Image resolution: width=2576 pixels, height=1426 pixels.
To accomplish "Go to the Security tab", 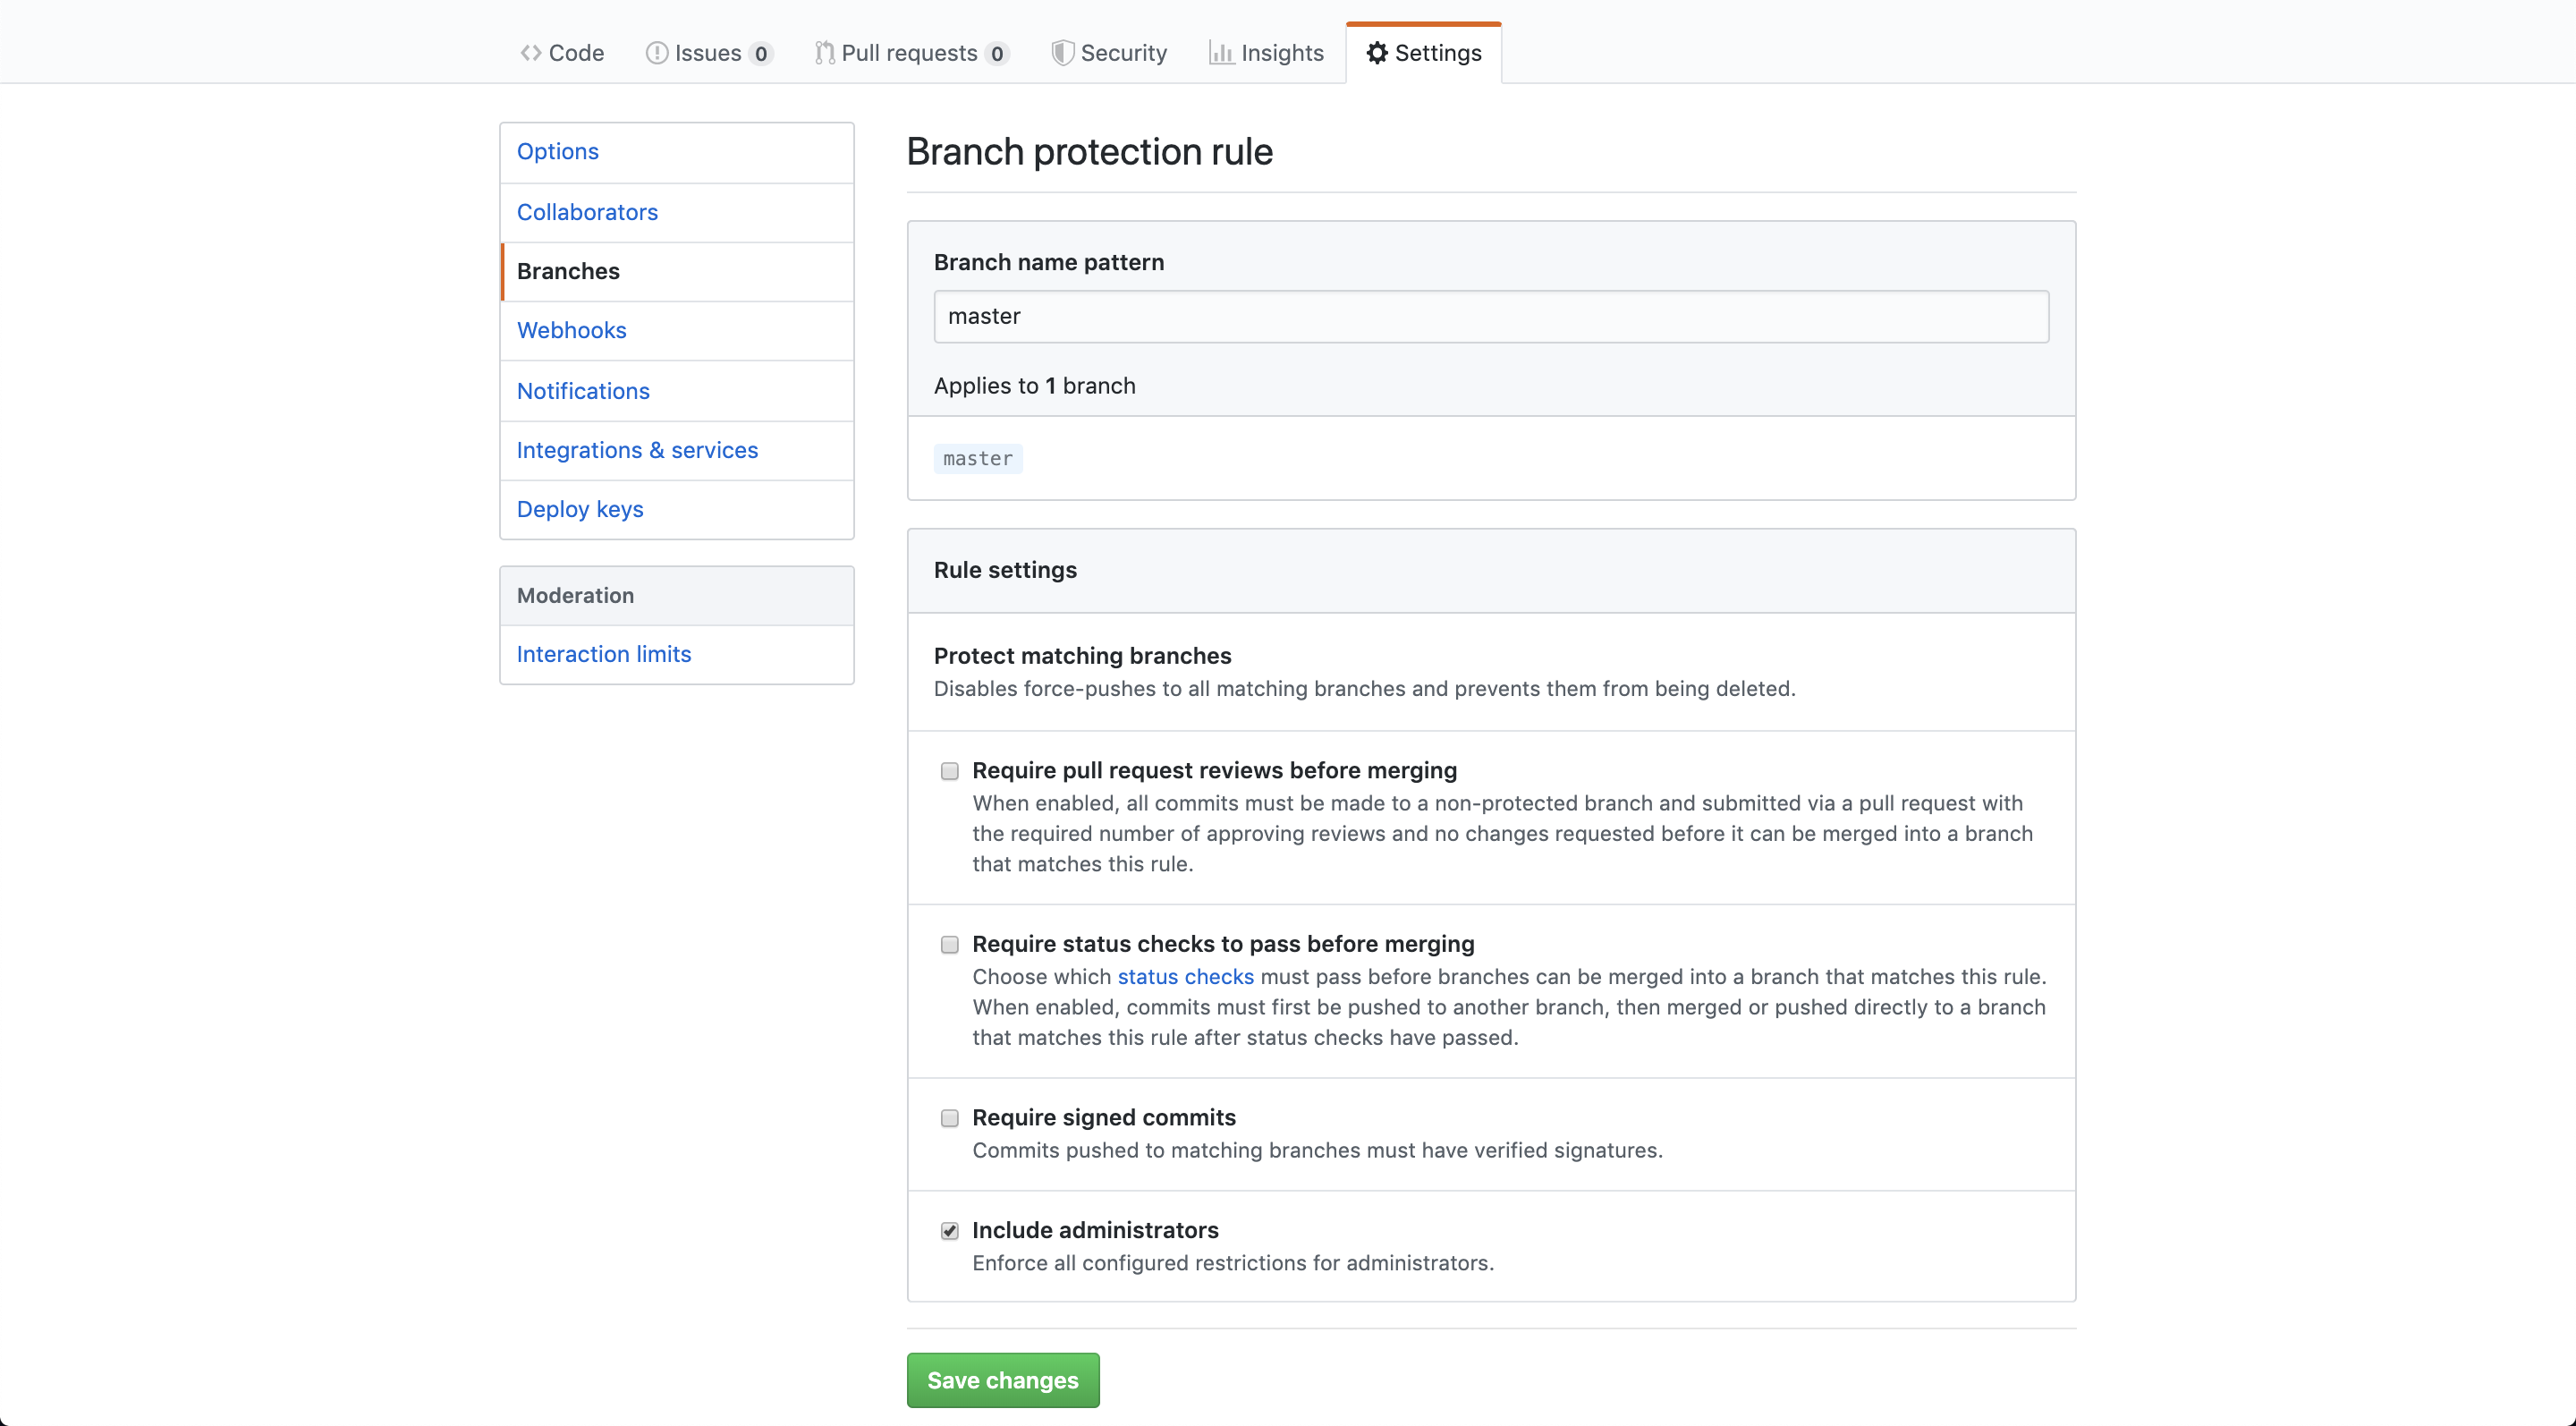I will 1109,53.
